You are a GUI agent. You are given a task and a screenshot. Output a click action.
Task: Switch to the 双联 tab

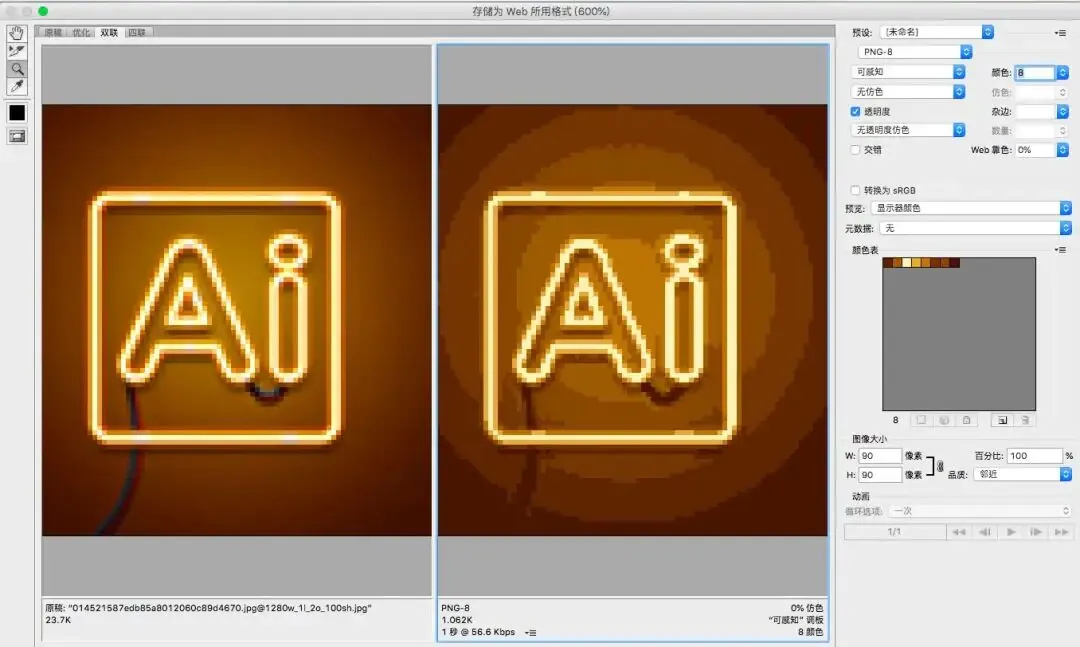click(x=109, y=32)
